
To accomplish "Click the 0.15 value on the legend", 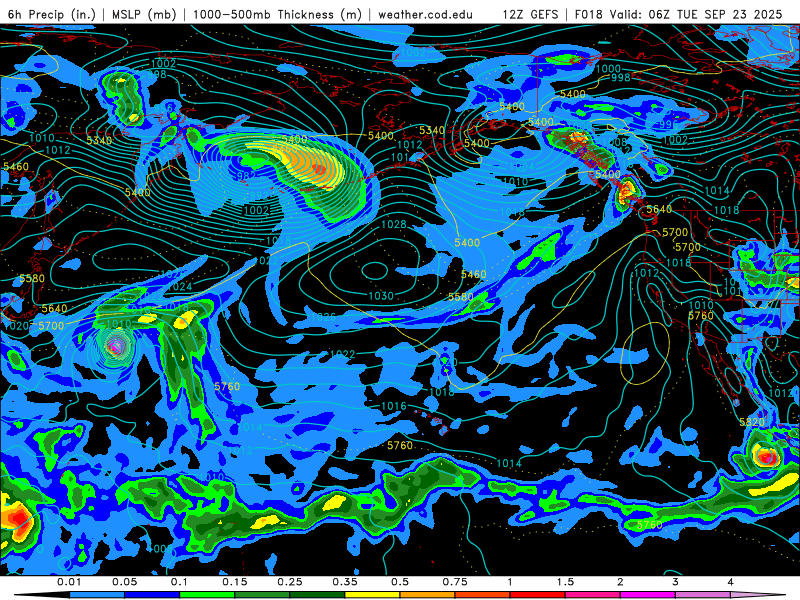I will 235,582.
